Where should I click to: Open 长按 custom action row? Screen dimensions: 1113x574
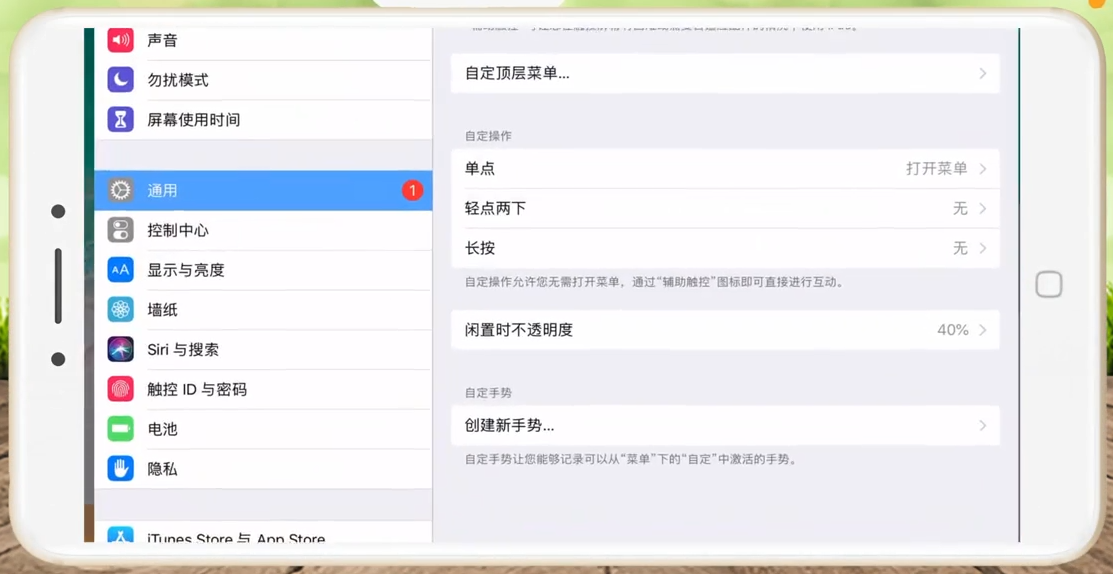tap(725, 248)
